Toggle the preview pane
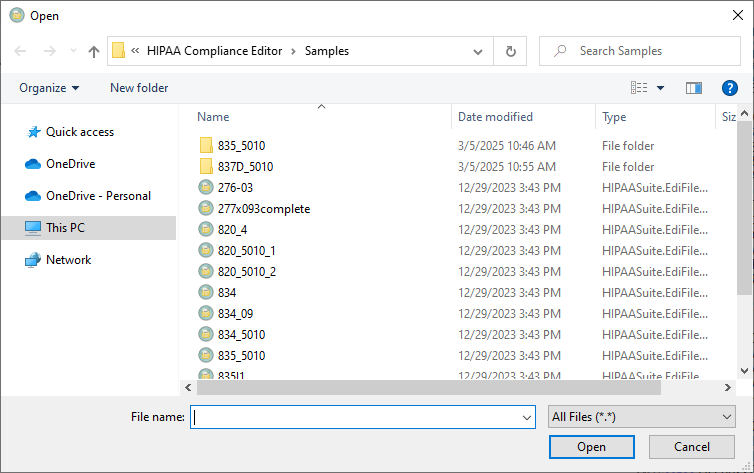This screenshot has width=754, height=473. [693, 88]
